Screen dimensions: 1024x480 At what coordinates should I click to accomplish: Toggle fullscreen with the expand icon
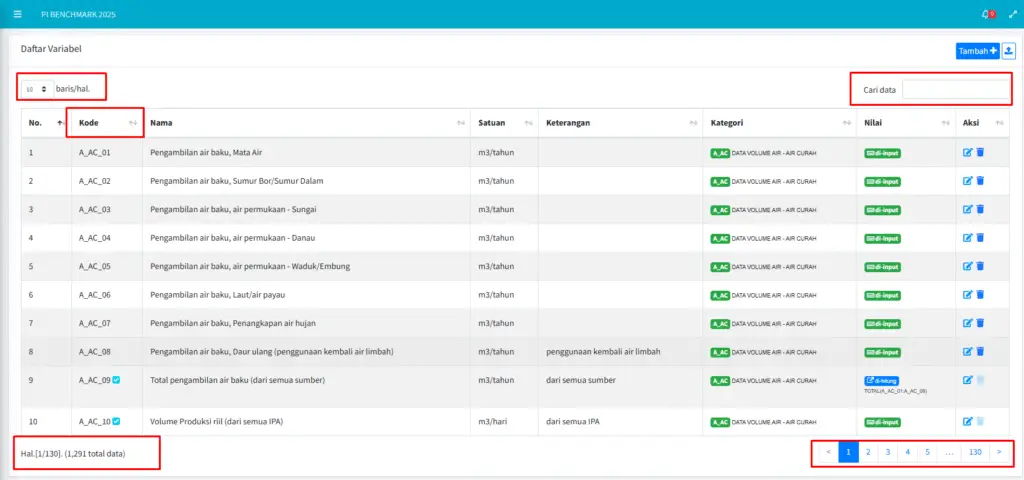pos(1009,14)
